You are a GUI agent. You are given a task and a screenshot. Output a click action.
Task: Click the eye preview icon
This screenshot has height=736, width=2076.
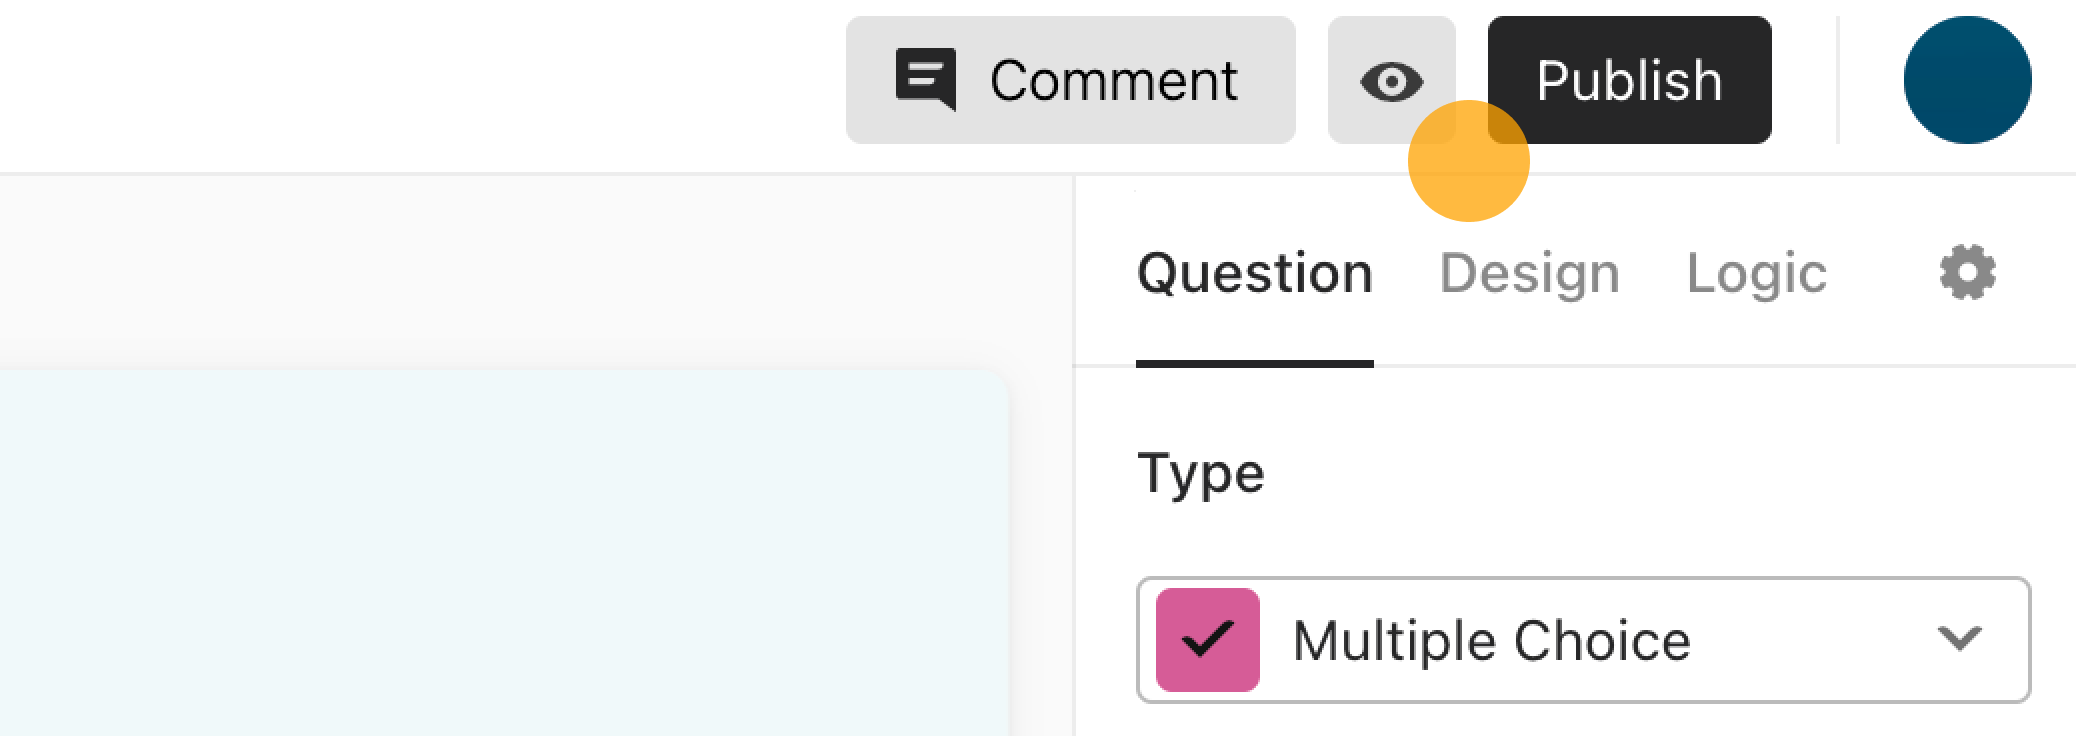click(x=1391, y=81)
